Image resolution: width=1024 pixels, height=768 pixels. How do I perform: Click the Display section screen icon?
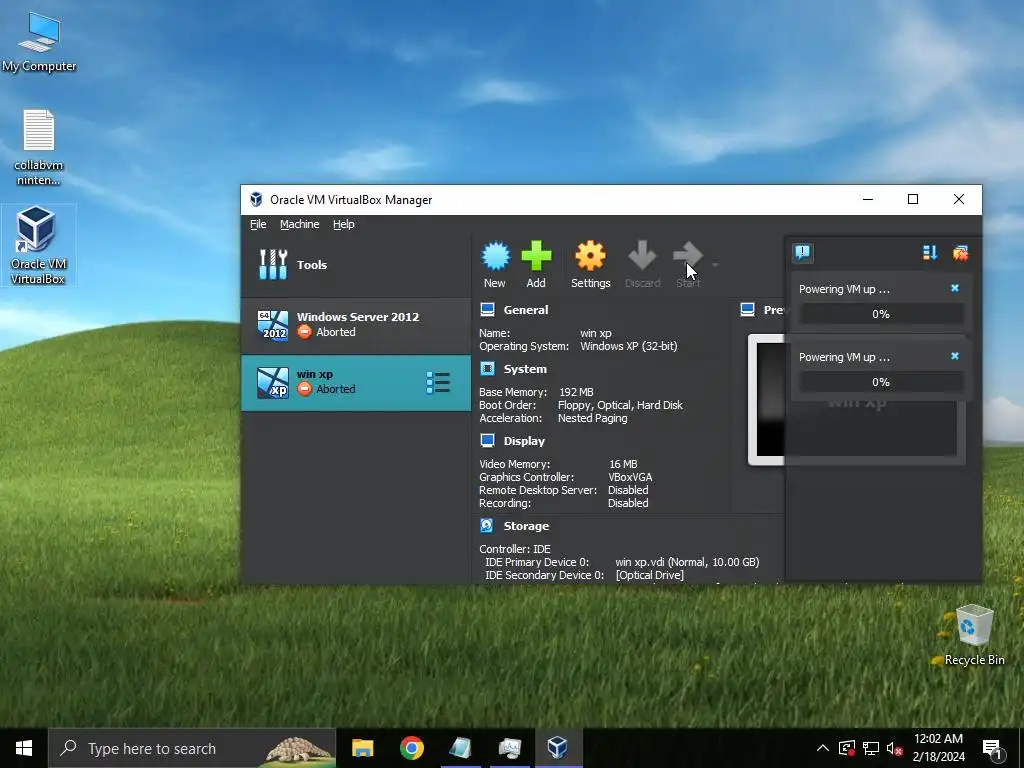[487, 441]
